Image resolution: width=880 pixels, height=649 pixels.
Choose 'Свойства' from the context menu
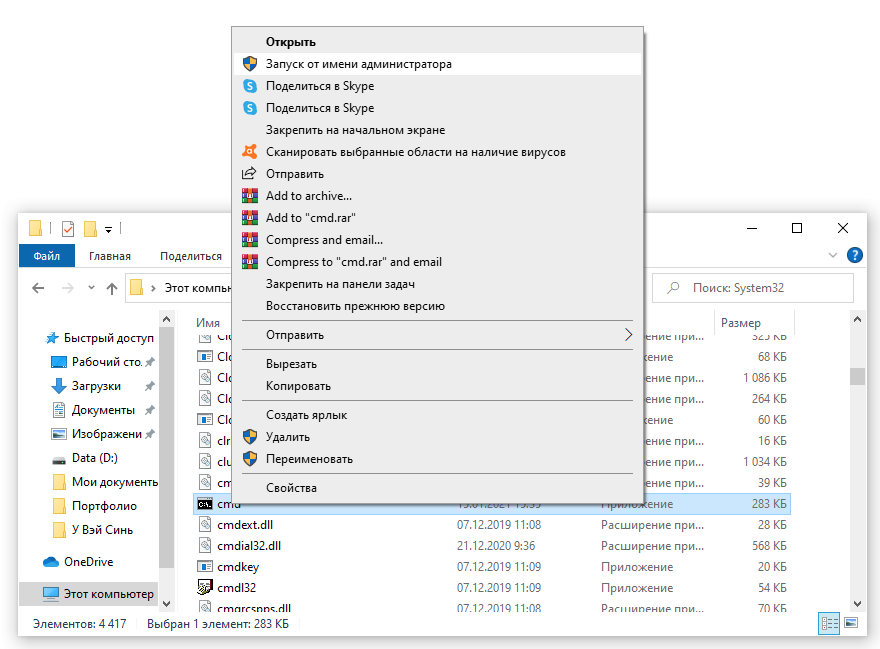(291, 488)
